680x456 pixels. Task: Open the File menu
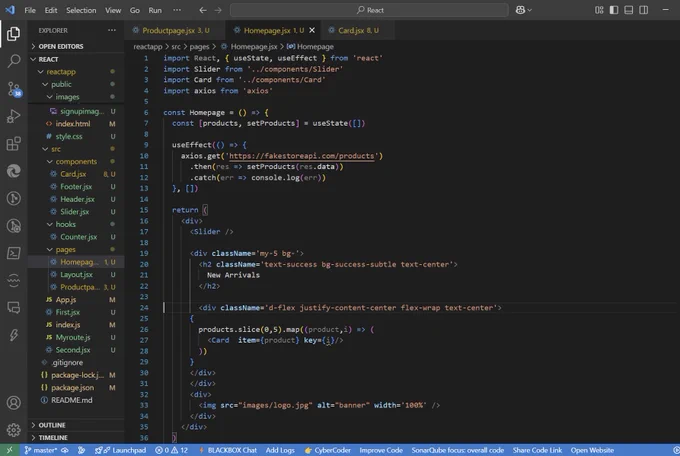(30, 10)
